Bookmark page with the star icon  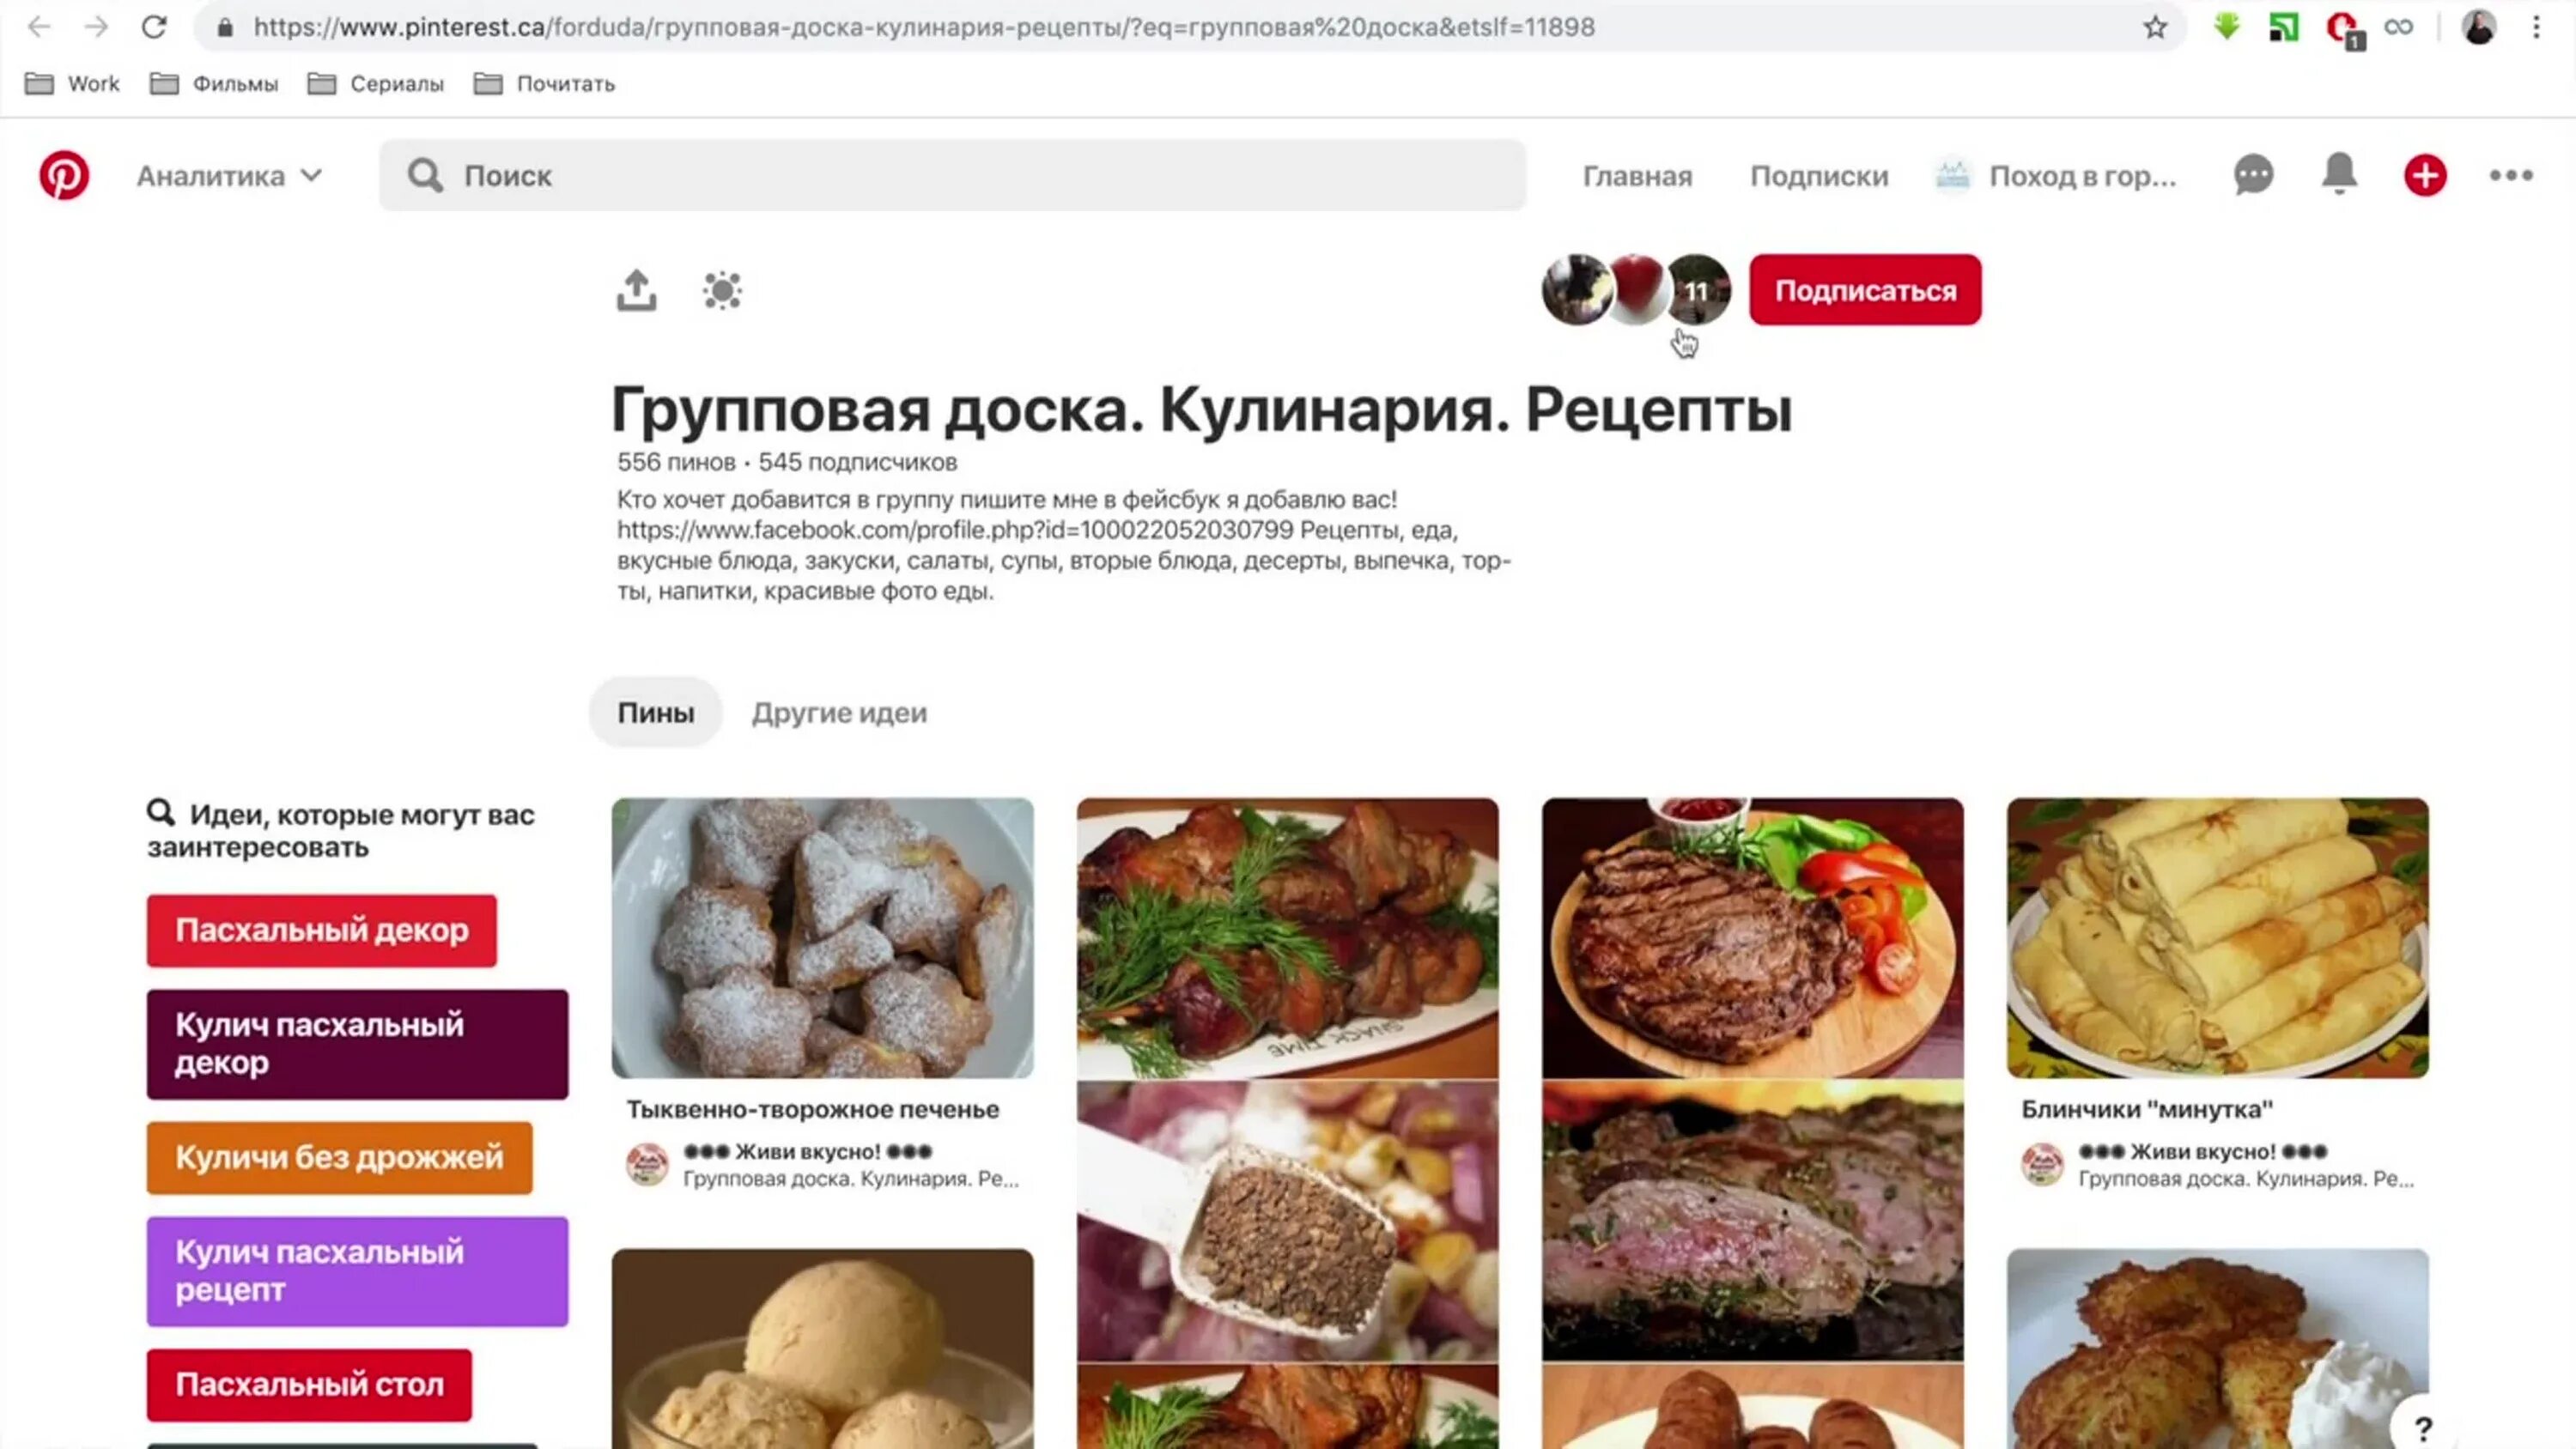[x=2155, y=27]
